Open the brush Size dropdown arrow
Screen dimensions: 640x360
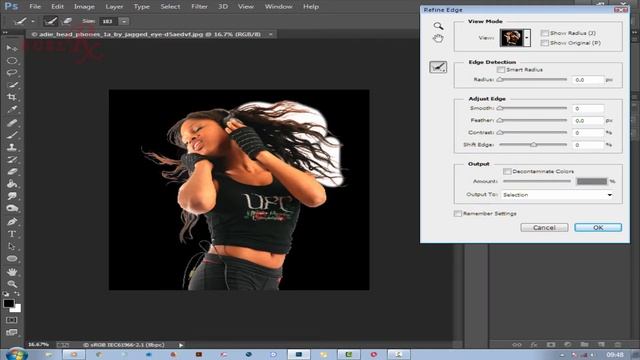tap(124, 21)
